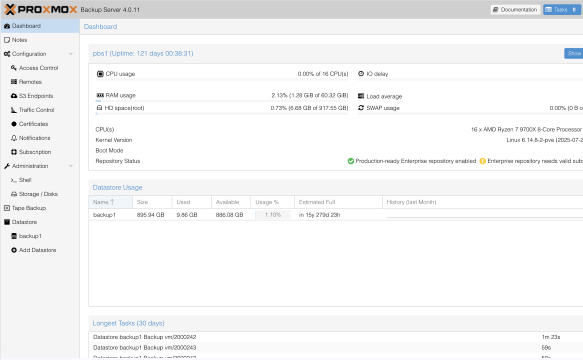The image size is (583, 360).
Task: Click the Access Control key icon
Action: [14, 68]
